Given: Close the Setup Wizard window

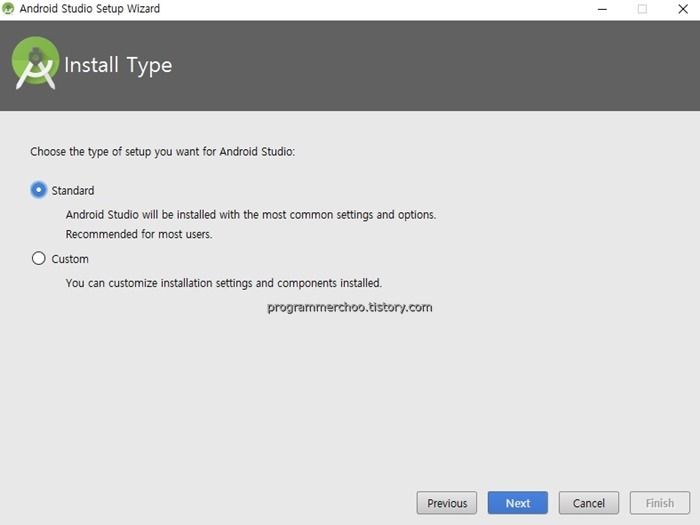Looking at the screenshot, I should coord(683,9).
